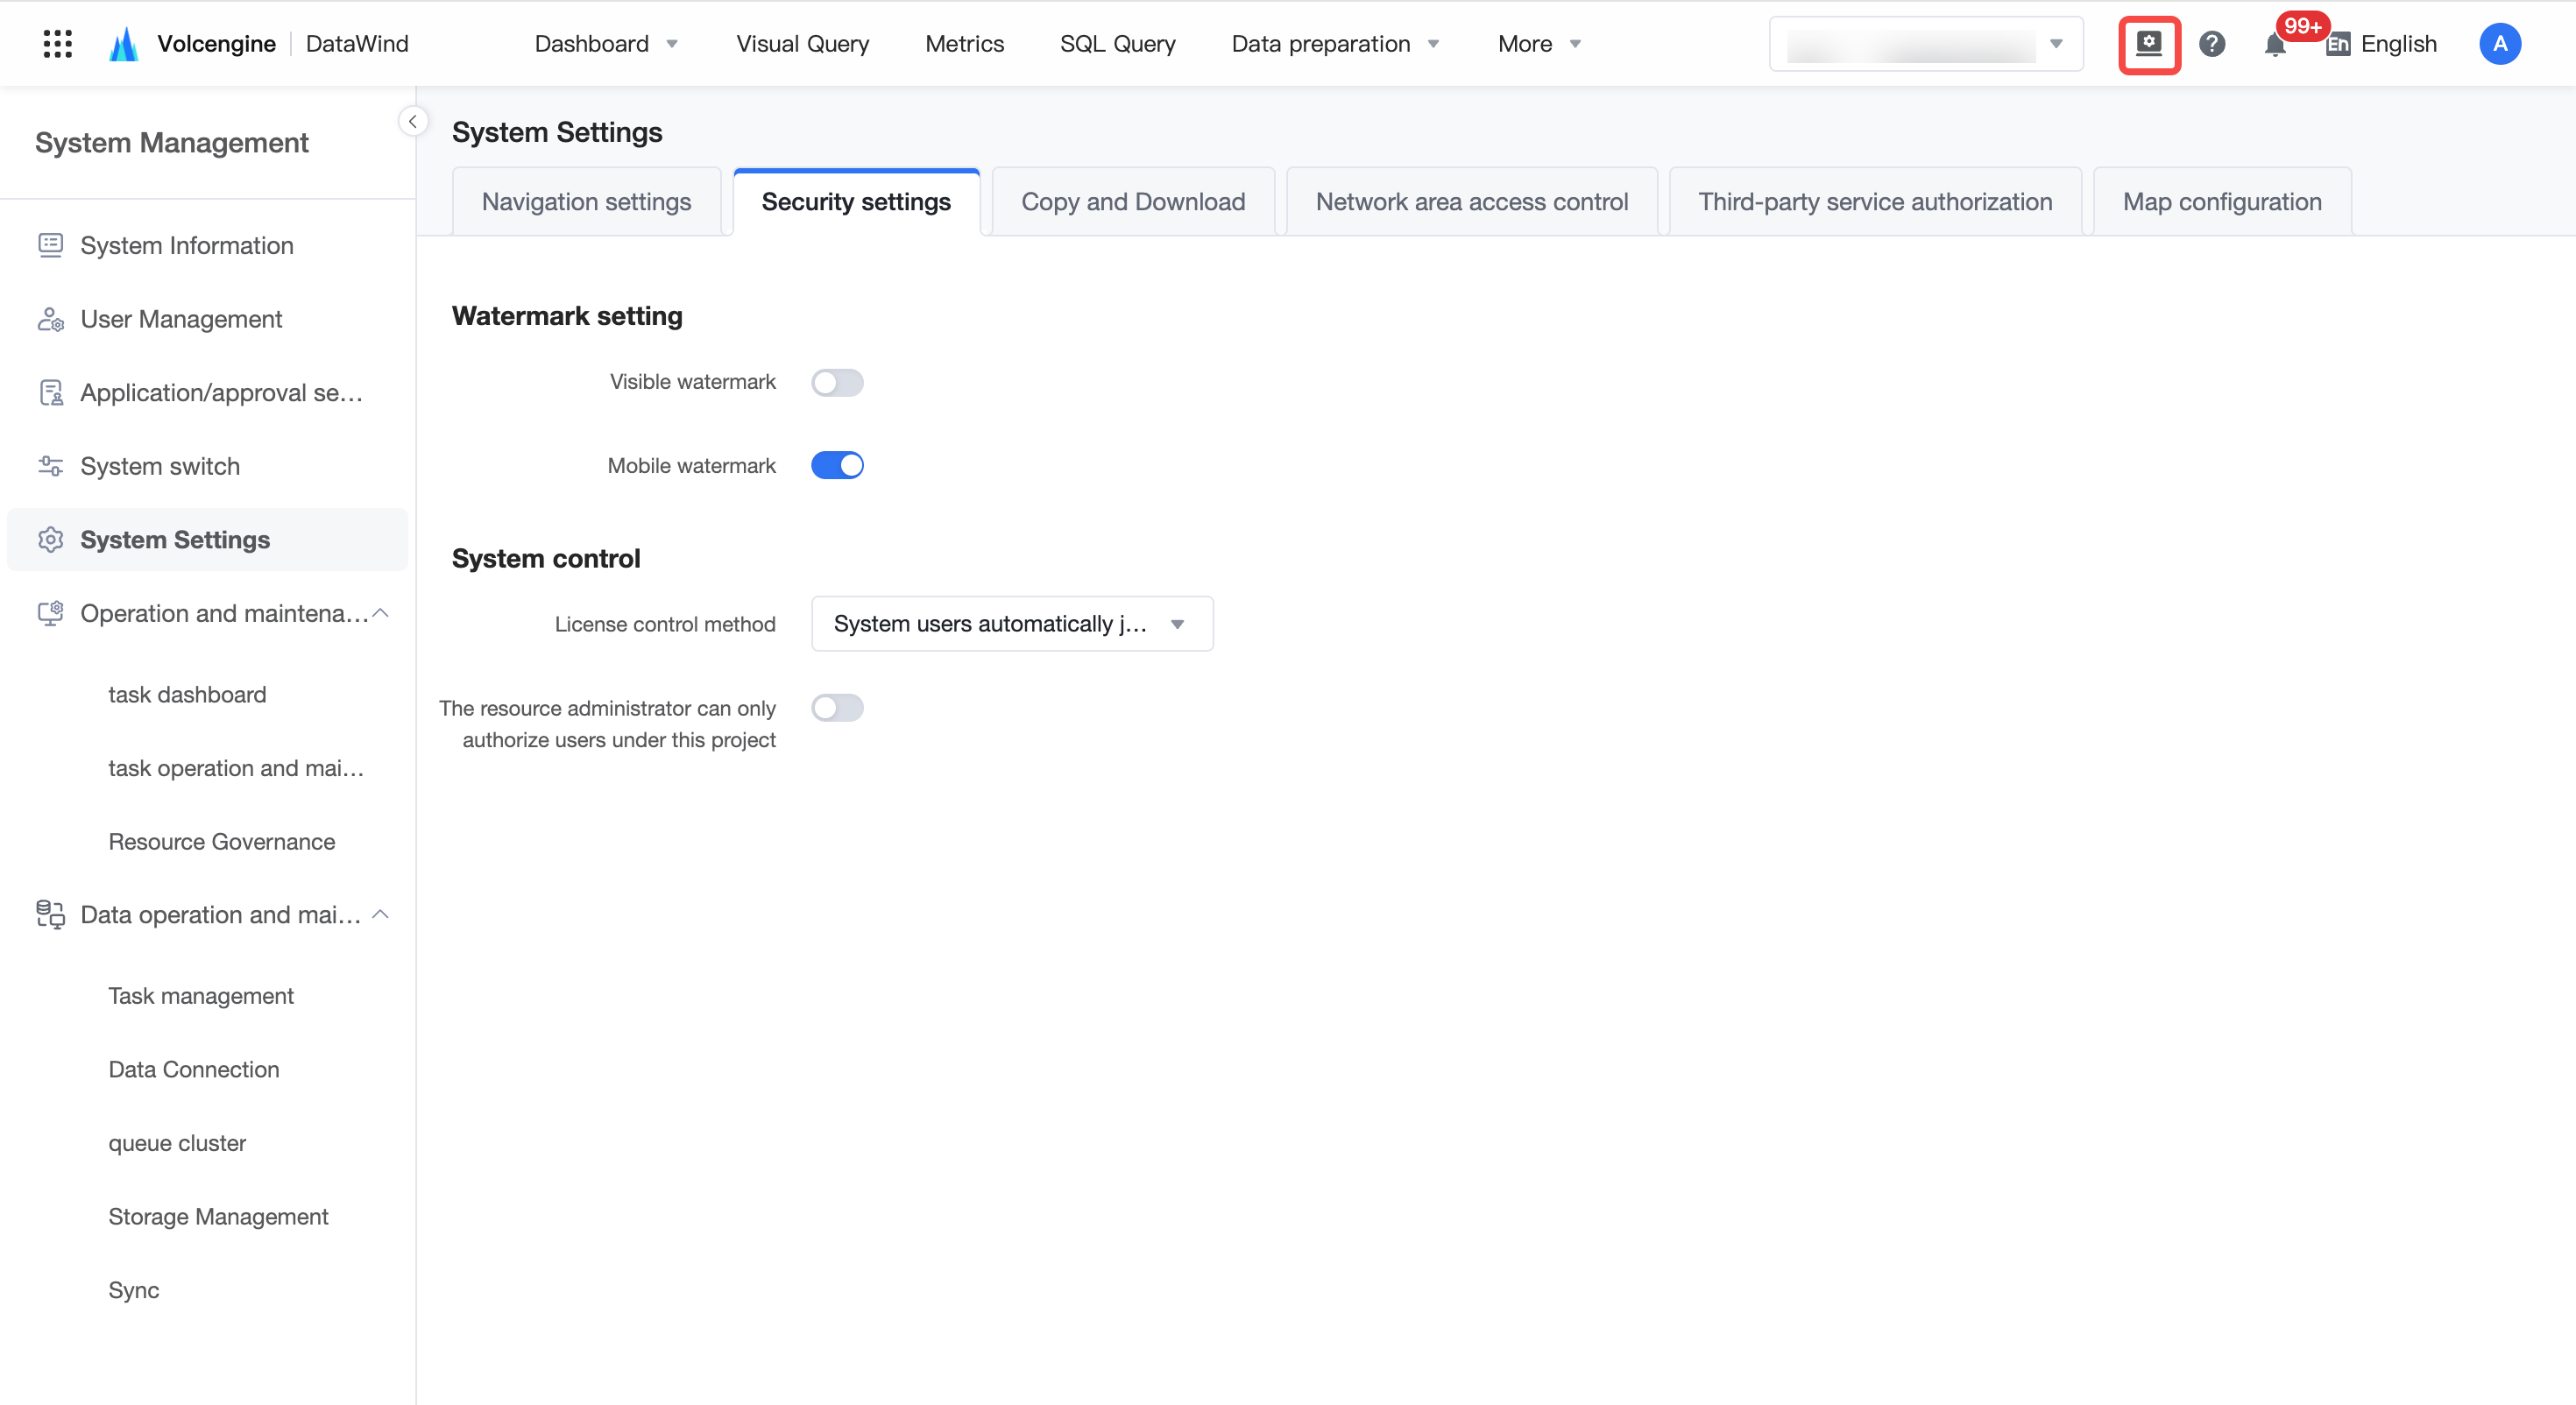Open the License control method dropdown

point(1012,624)
